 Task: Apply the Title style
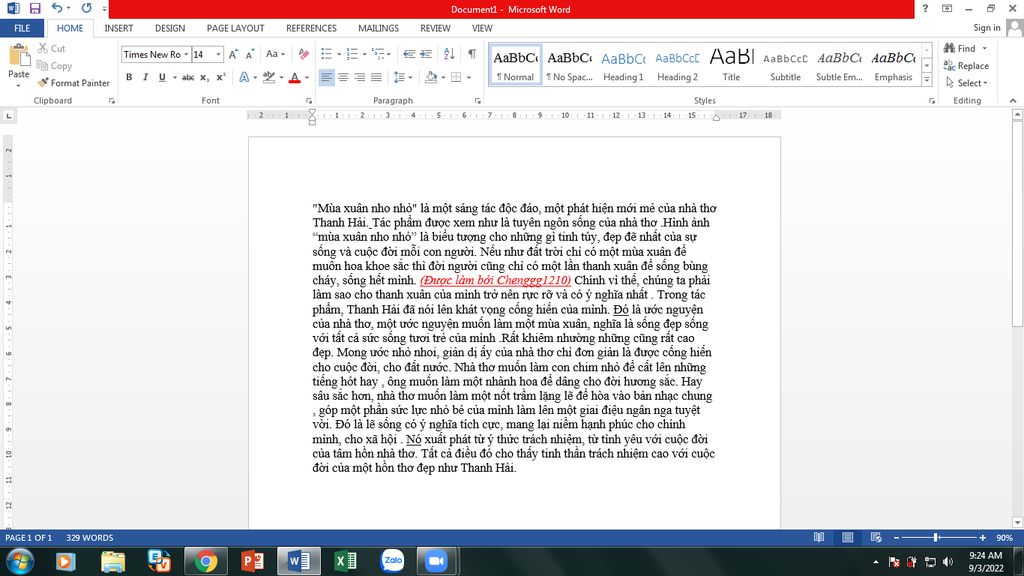[731, 65]
